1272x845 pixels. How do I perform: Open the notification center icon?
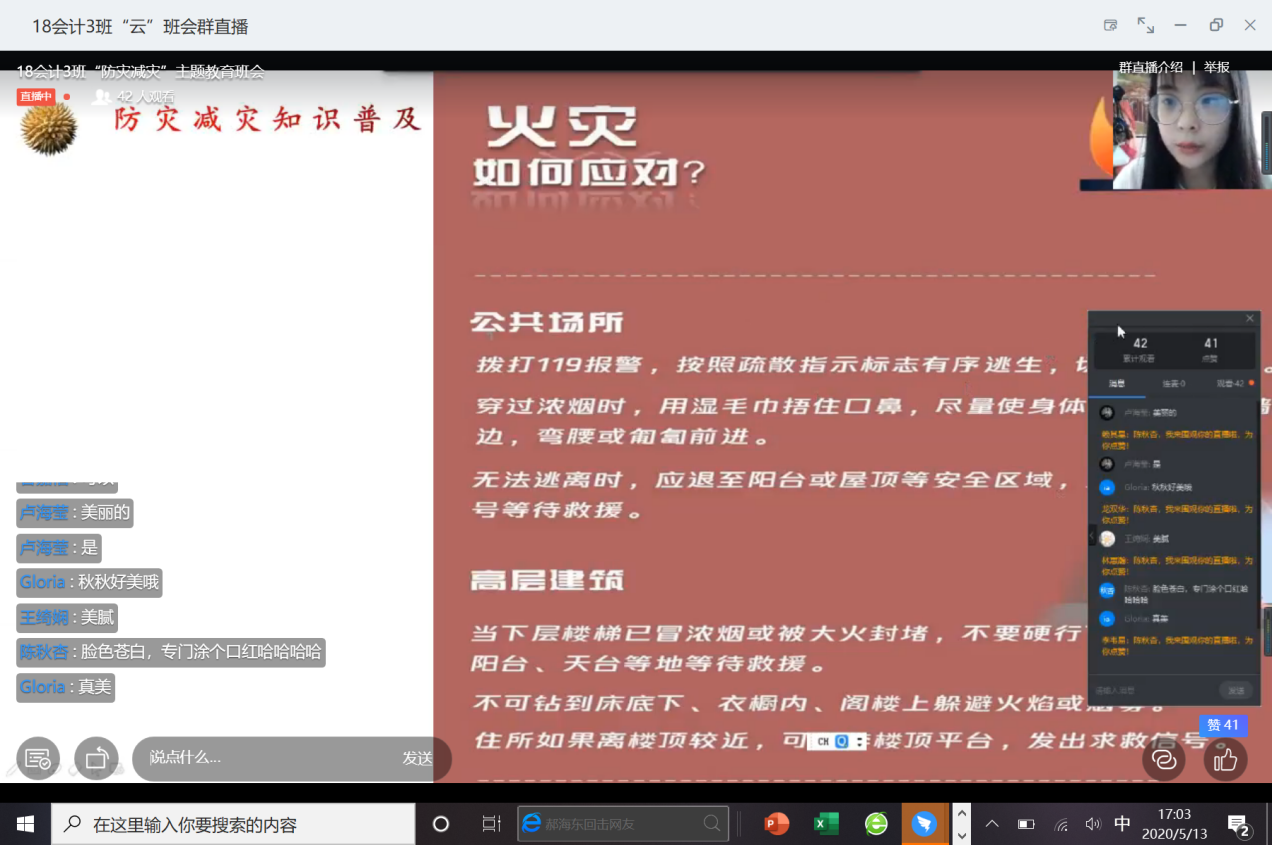(1239, 824)
